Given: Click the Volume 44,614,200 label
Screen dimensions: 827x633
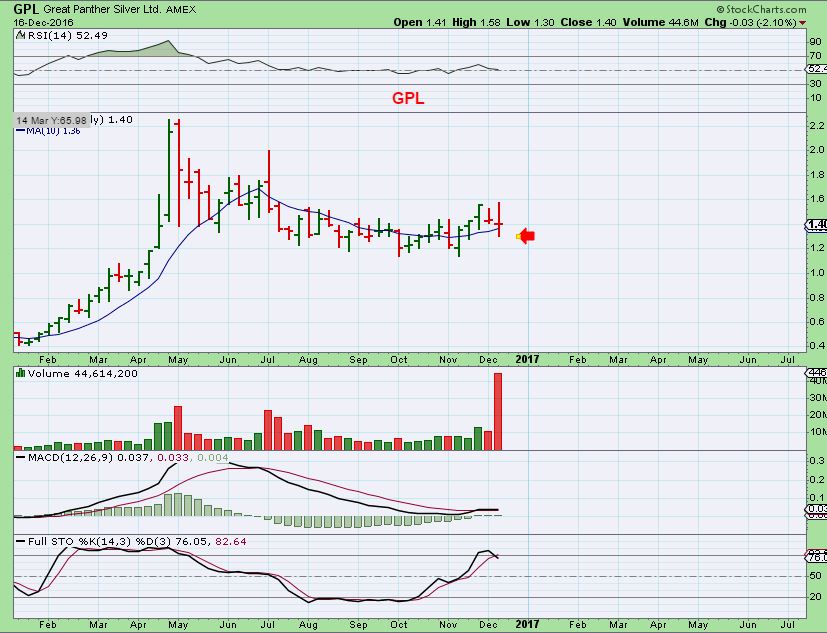Looking at the screenshot, I should pyautogui.click(x=83, y=373).
